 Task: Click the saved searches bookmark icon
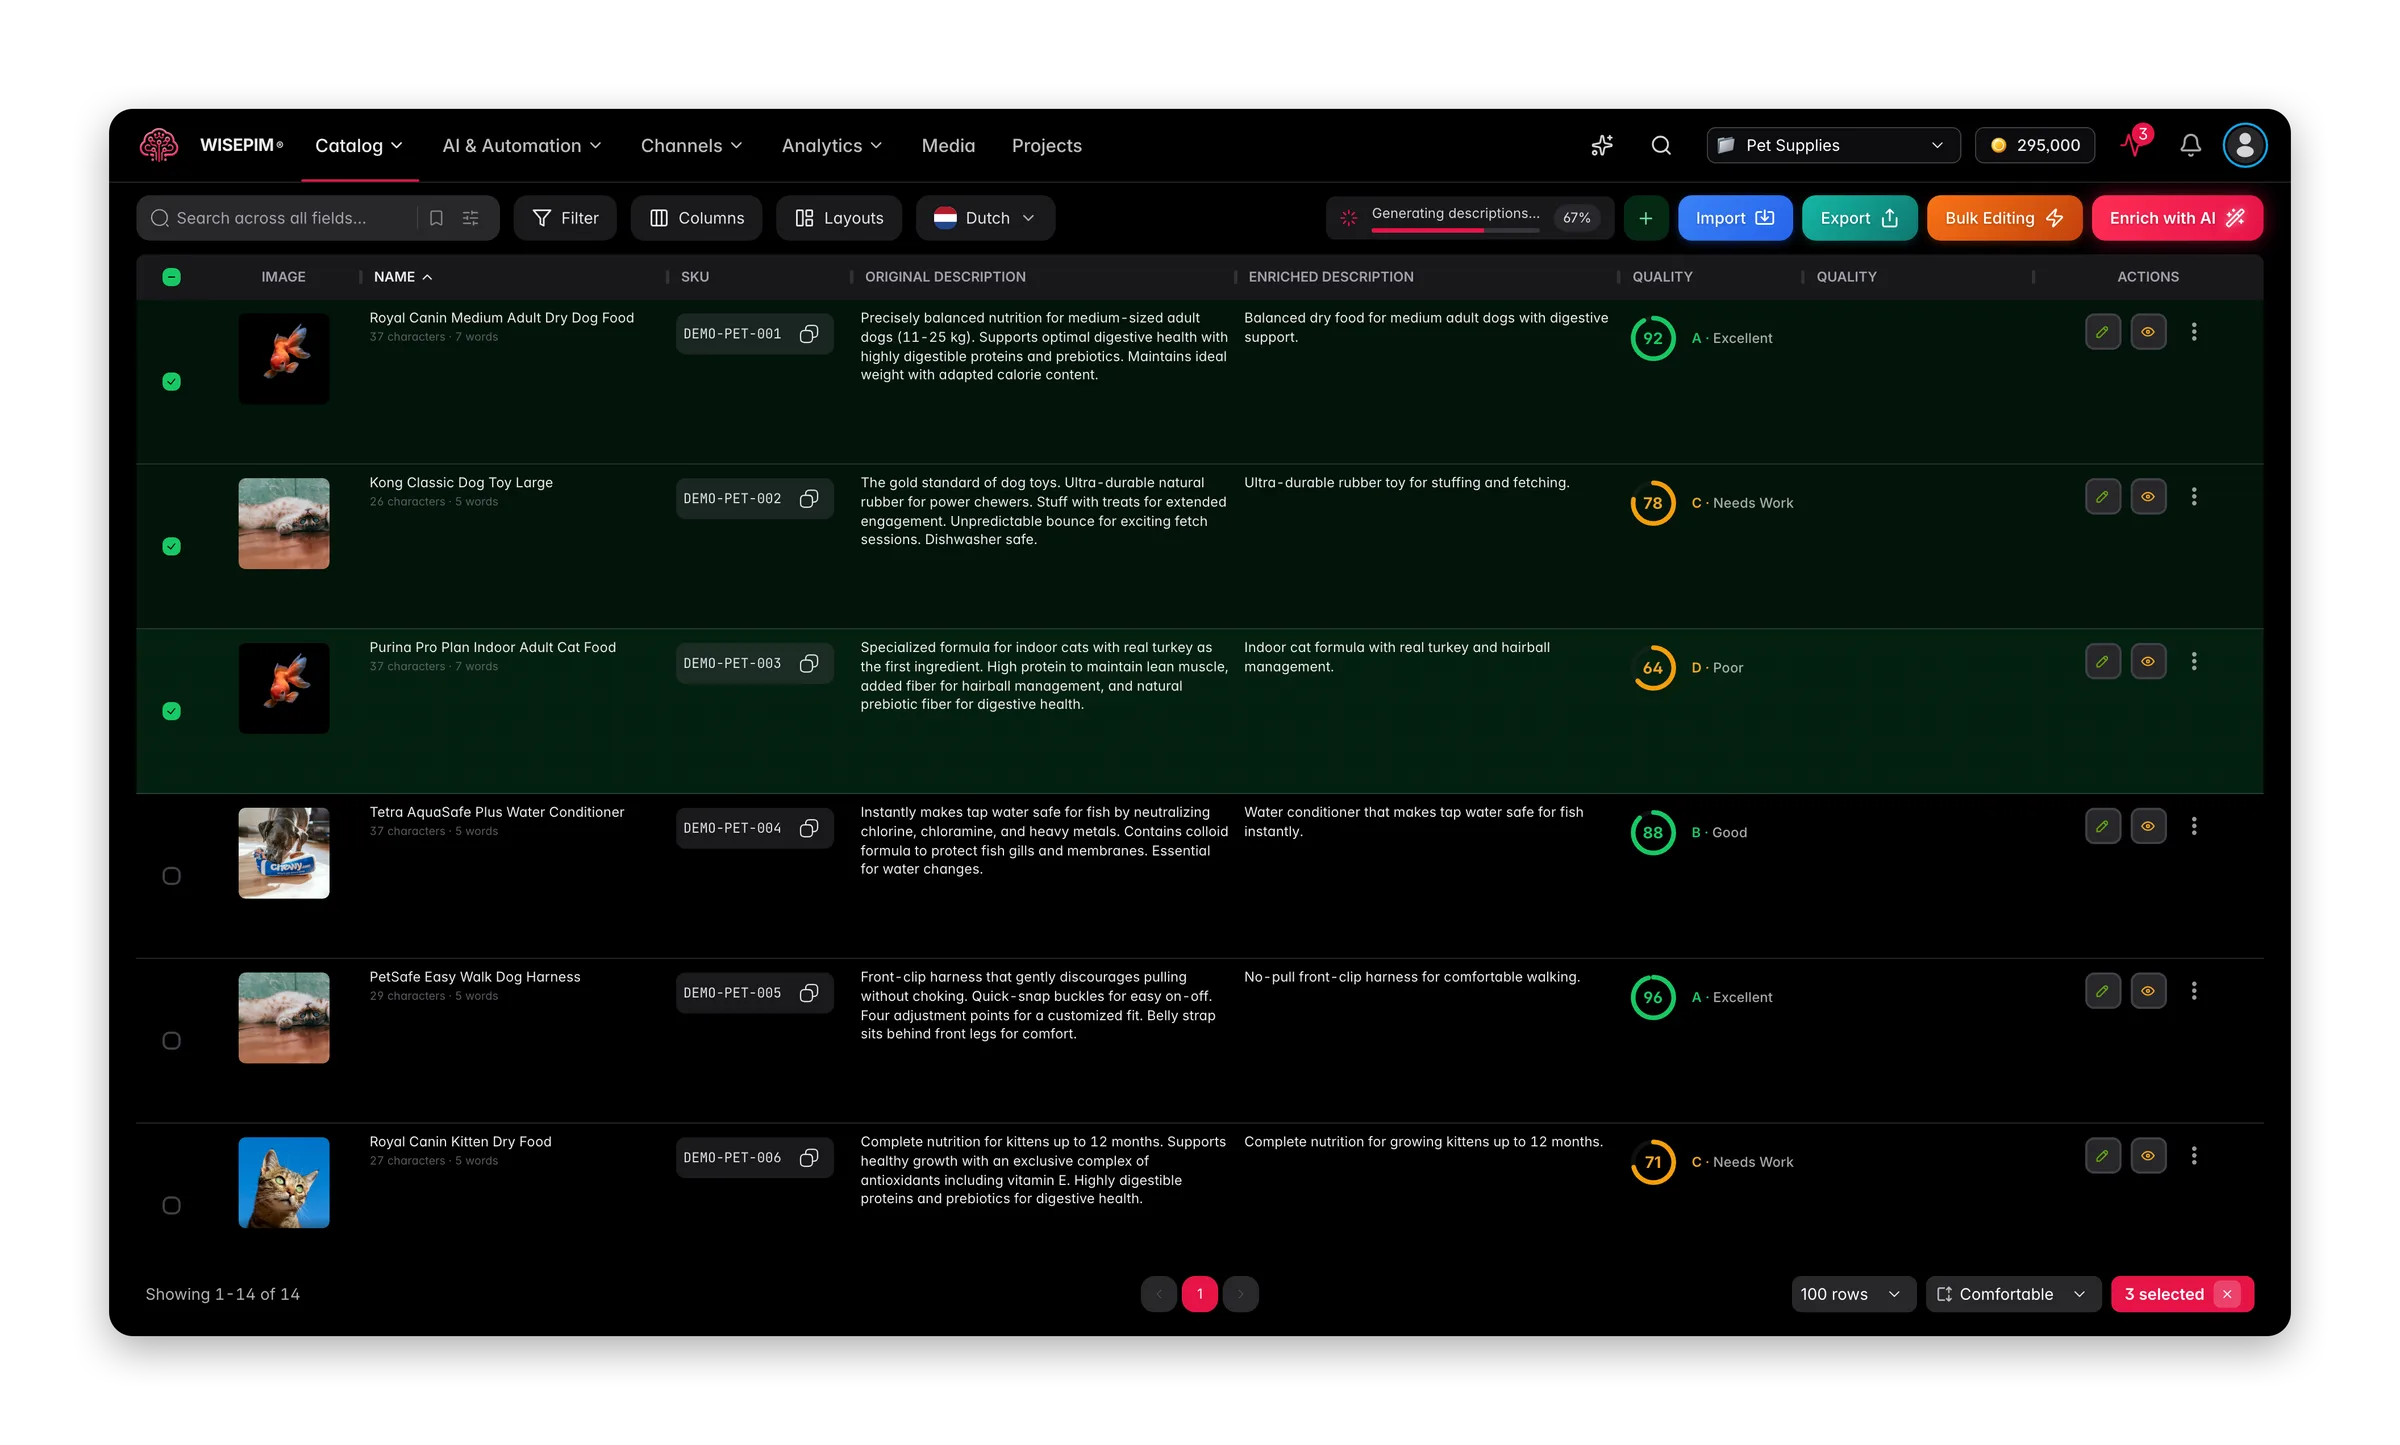pos(436,218)
